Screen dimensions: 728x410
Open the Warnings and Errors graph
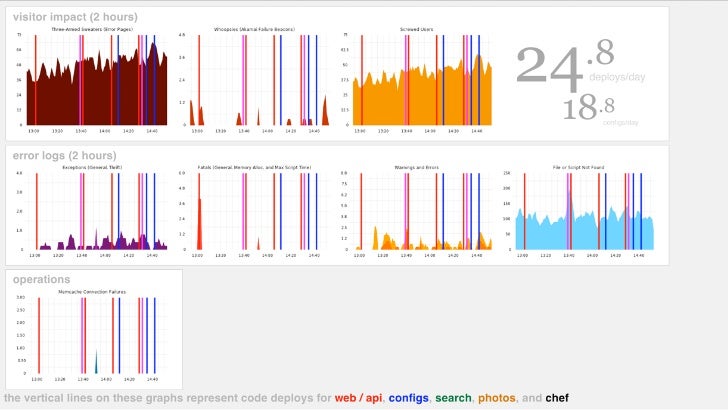[x=416, y=211]
